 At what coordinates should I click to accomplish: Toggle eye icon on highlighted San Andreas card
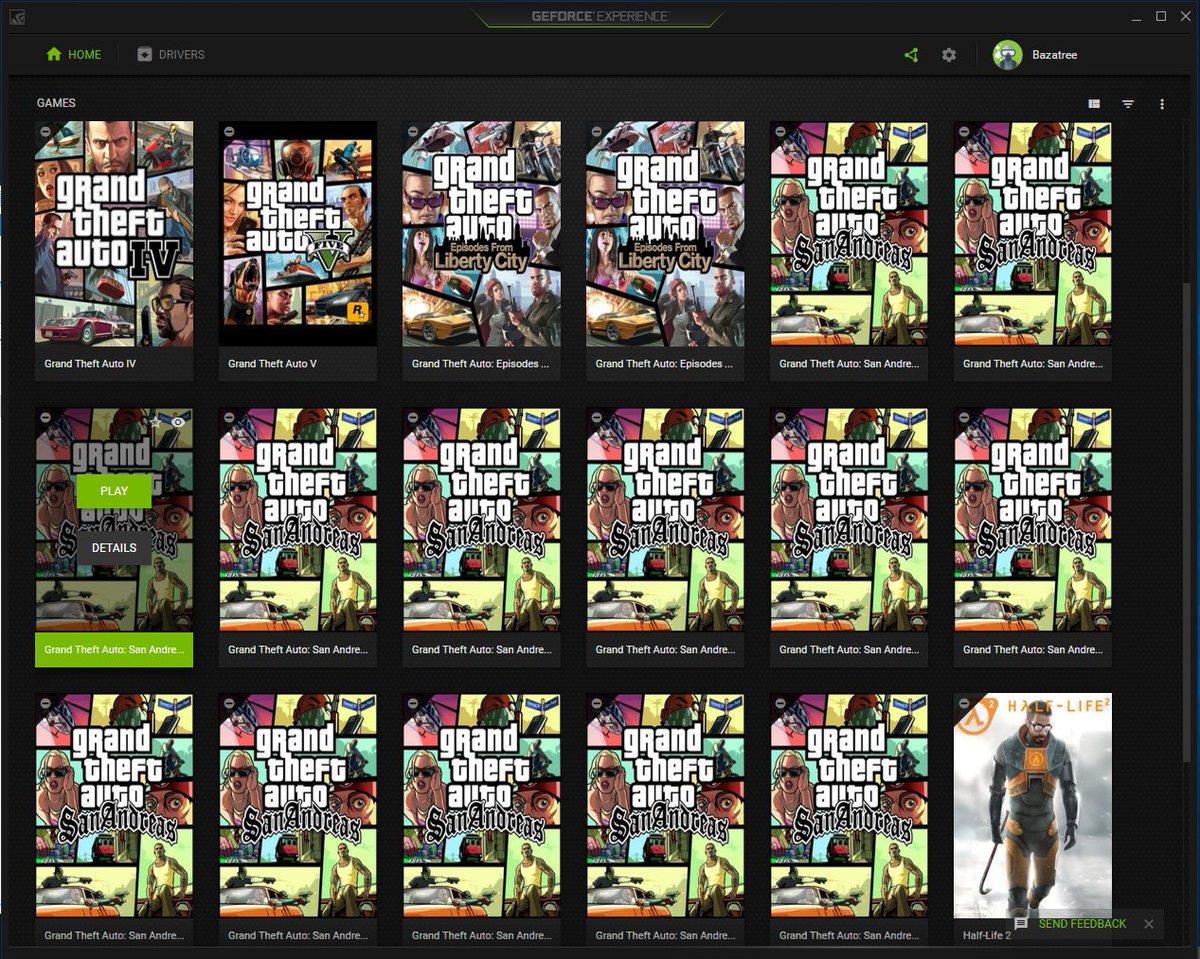178,422
